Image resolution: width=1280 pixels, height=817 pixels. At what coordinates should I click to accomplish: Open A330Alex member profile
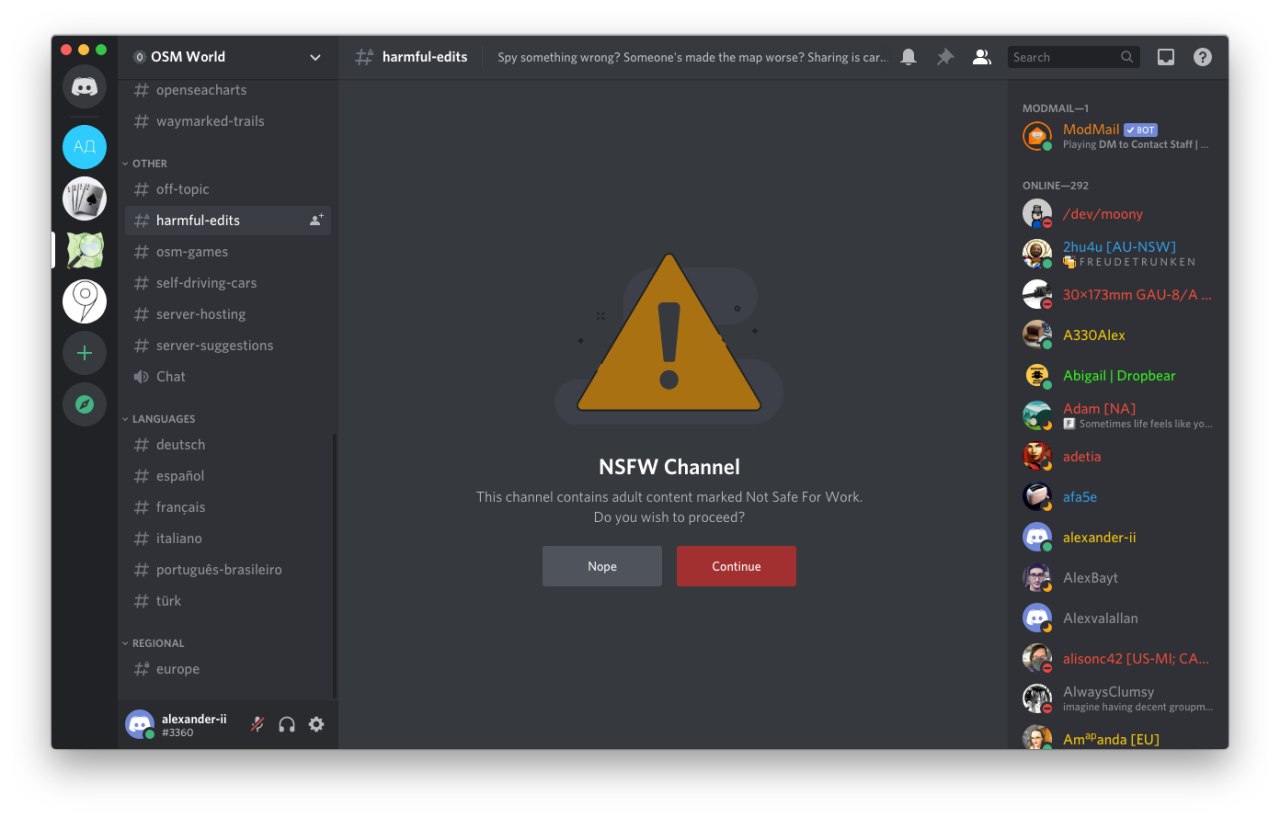(x=1118, y=335)
